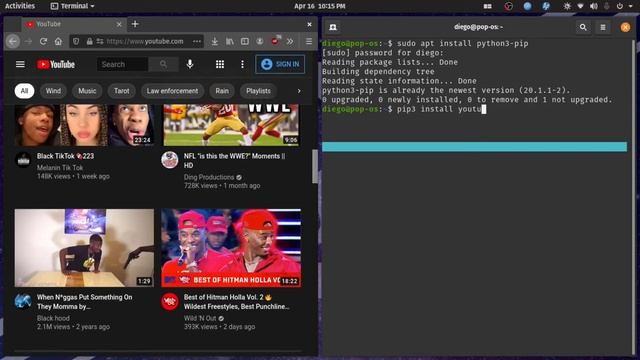
Task: Click the SIGN IN button
Action: click(280, 64)
